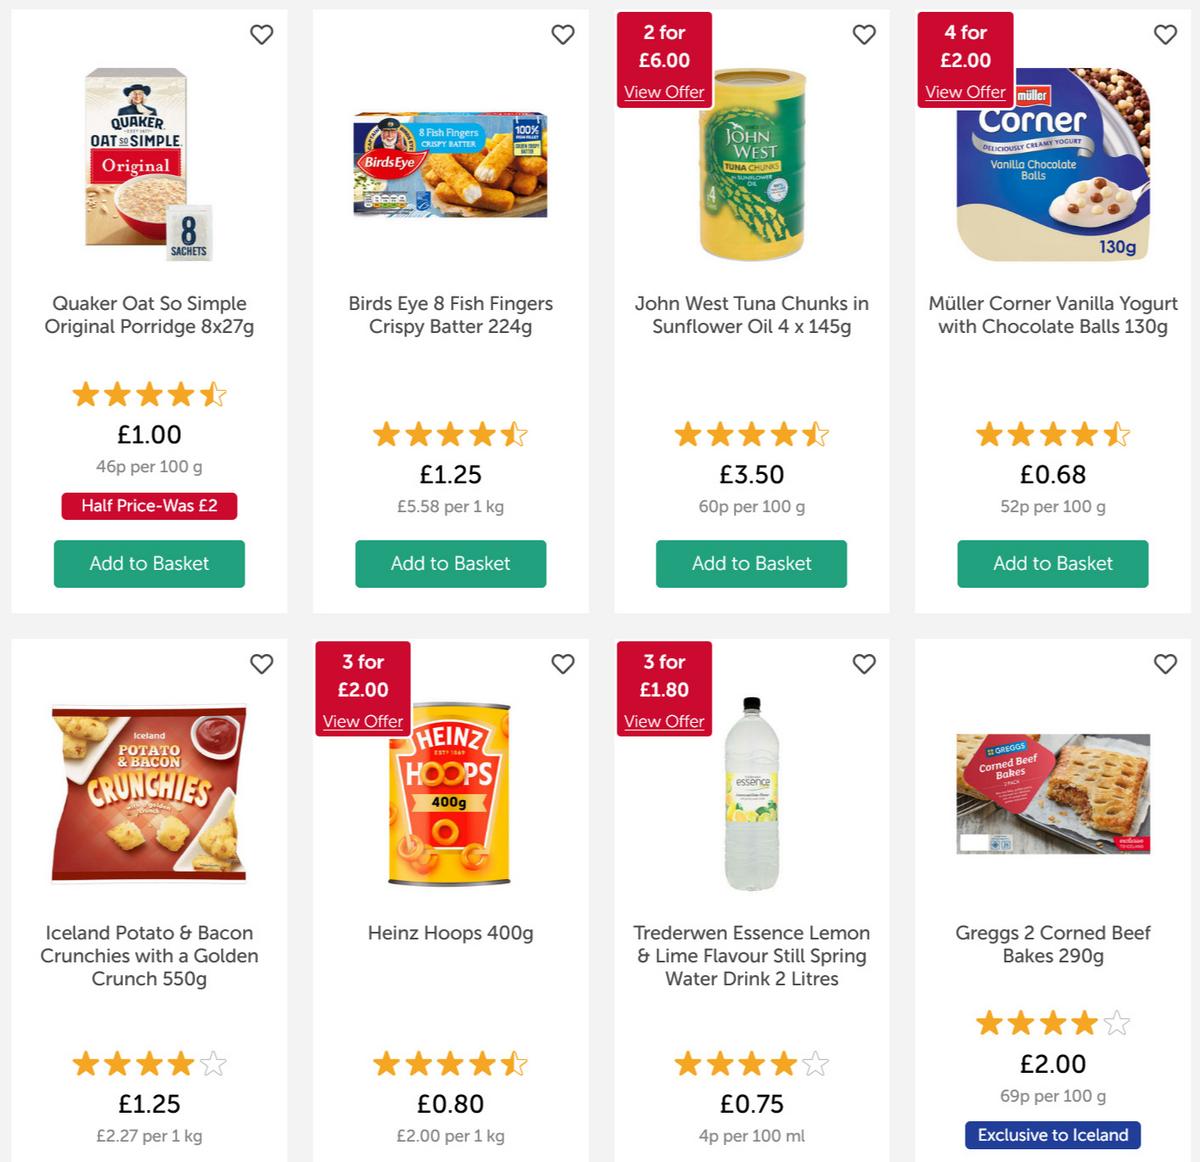The image size is (1200, 1162).
Task: Favourite the Trederwen spring water drink
Action: tap(864, 664)
